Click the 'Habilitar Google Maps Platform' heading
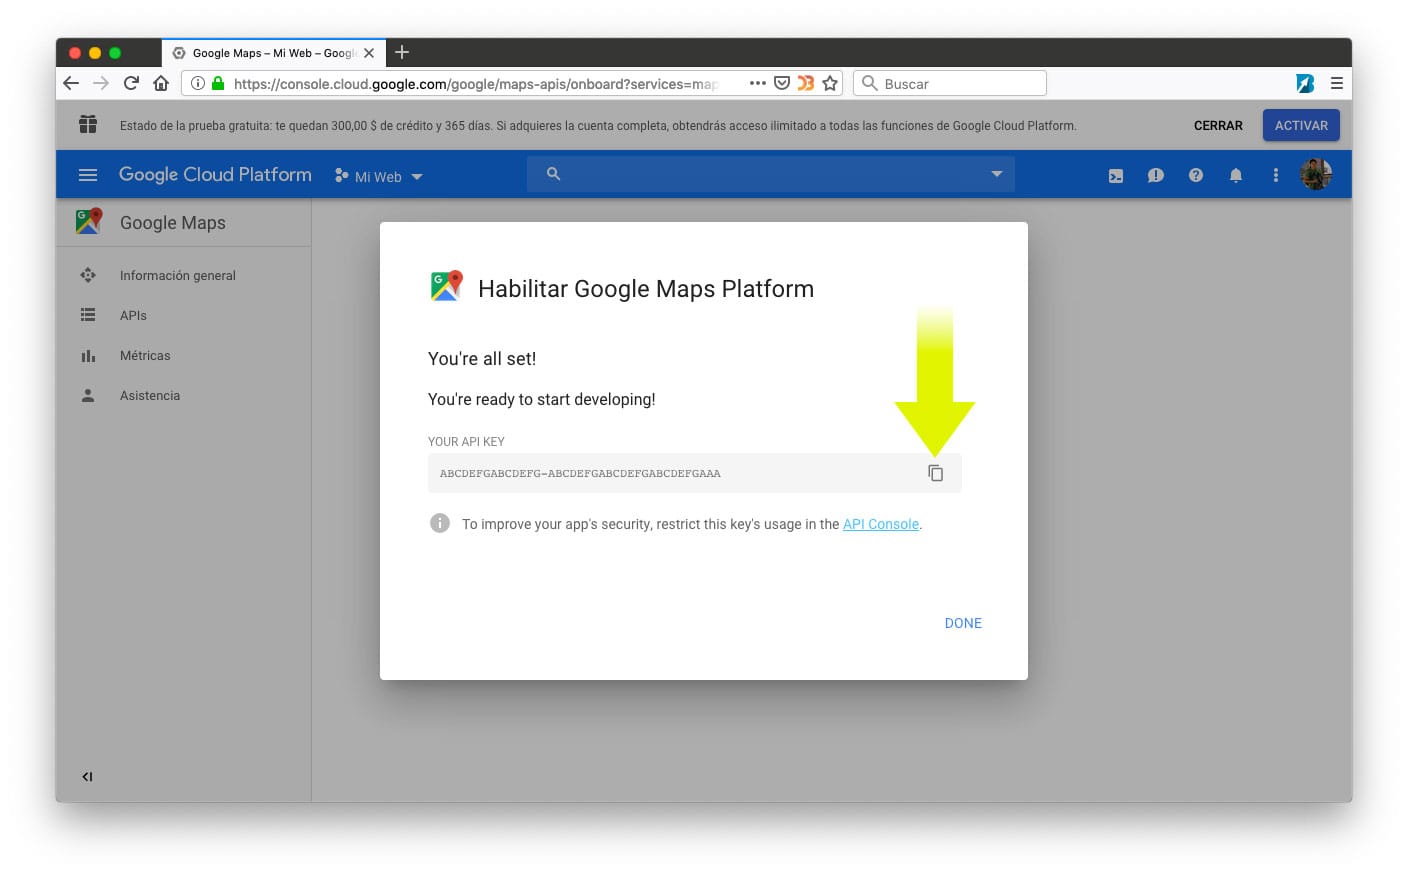The image size is (1408, 876). [x=646, y=289]
